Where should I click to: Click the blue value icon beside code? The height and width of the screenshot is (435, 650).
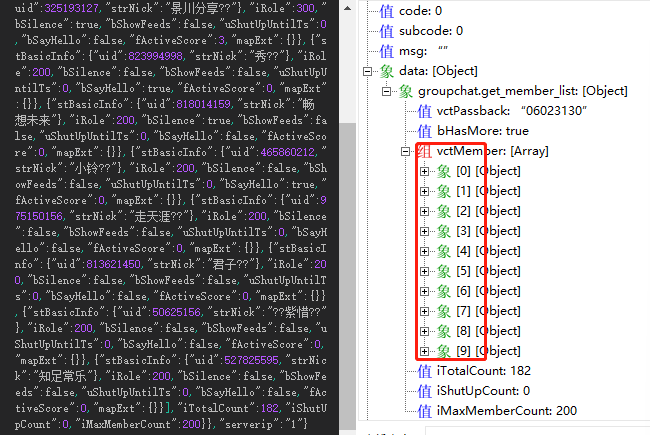coord(386,11)
